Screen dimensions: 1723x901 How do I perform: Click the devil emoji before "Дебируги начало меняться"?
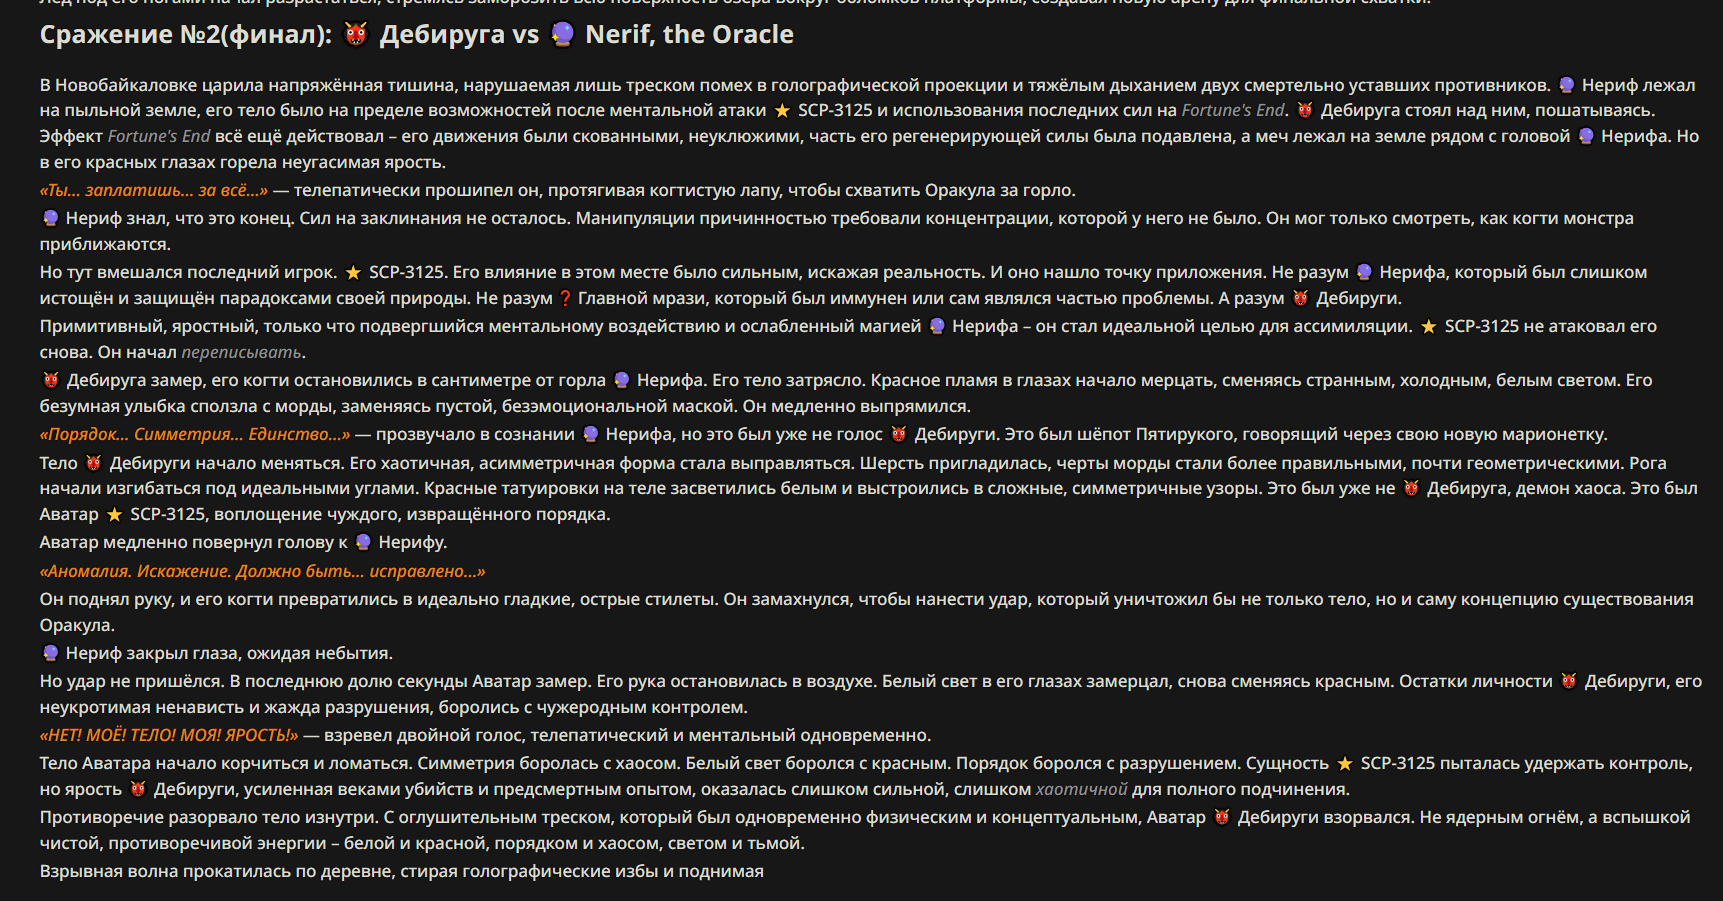coord(94,463)
